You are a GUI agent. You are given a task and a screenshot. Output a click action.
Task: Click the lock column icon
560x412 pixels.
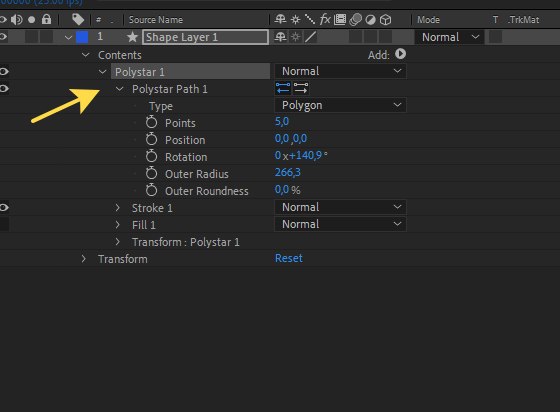tap(46, 19)
